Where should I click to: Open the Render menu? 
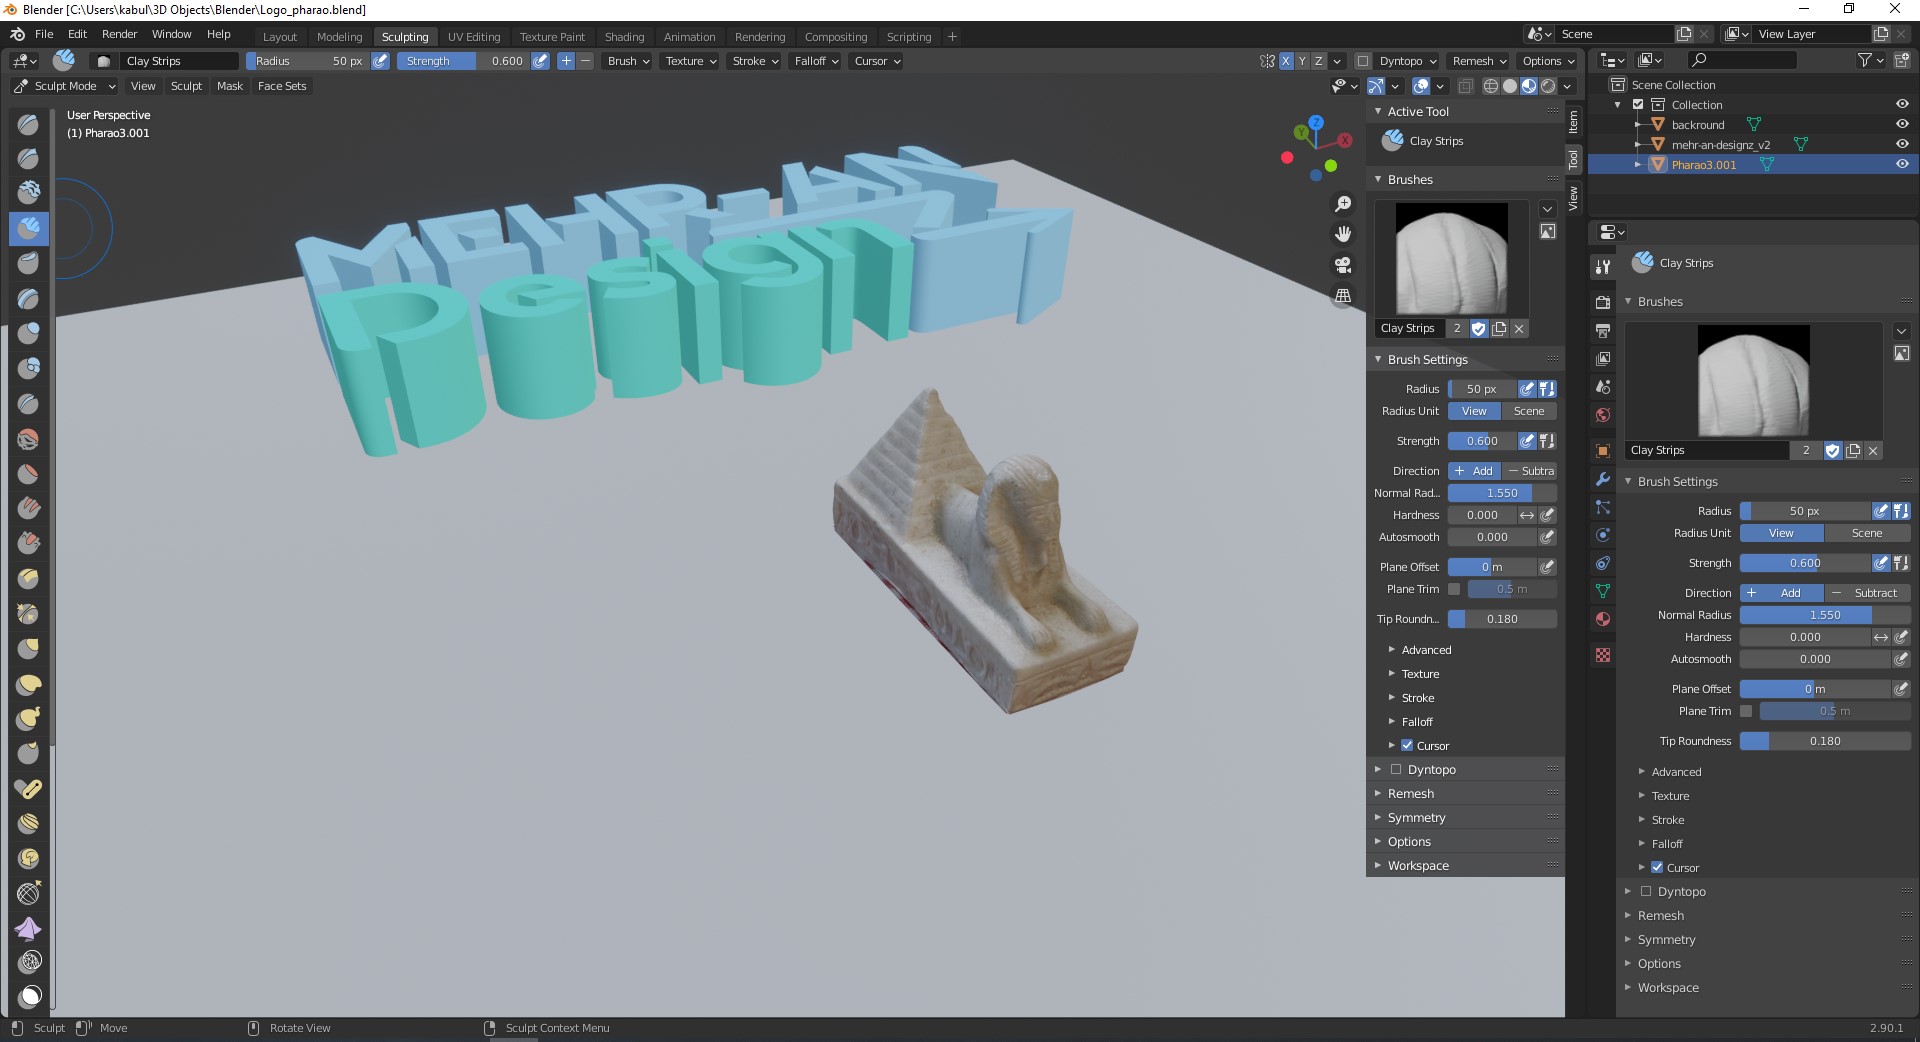(x=119, y=34)
